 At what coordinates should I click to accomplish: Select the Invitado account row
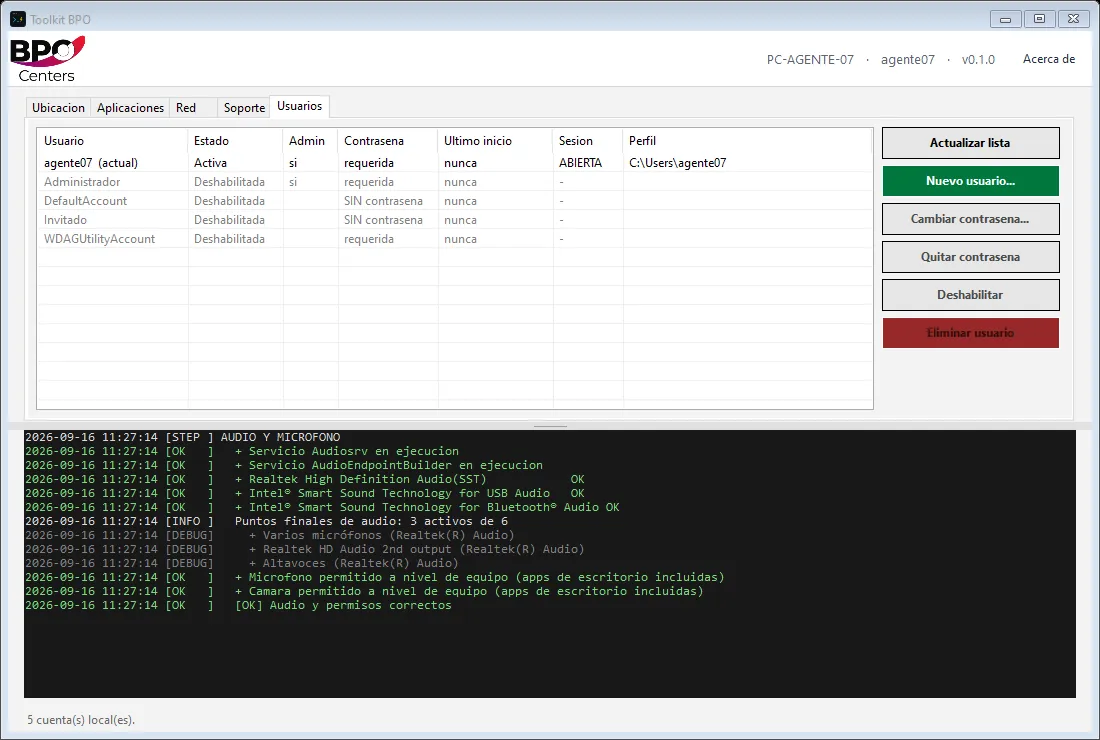(x=455, y=220)
